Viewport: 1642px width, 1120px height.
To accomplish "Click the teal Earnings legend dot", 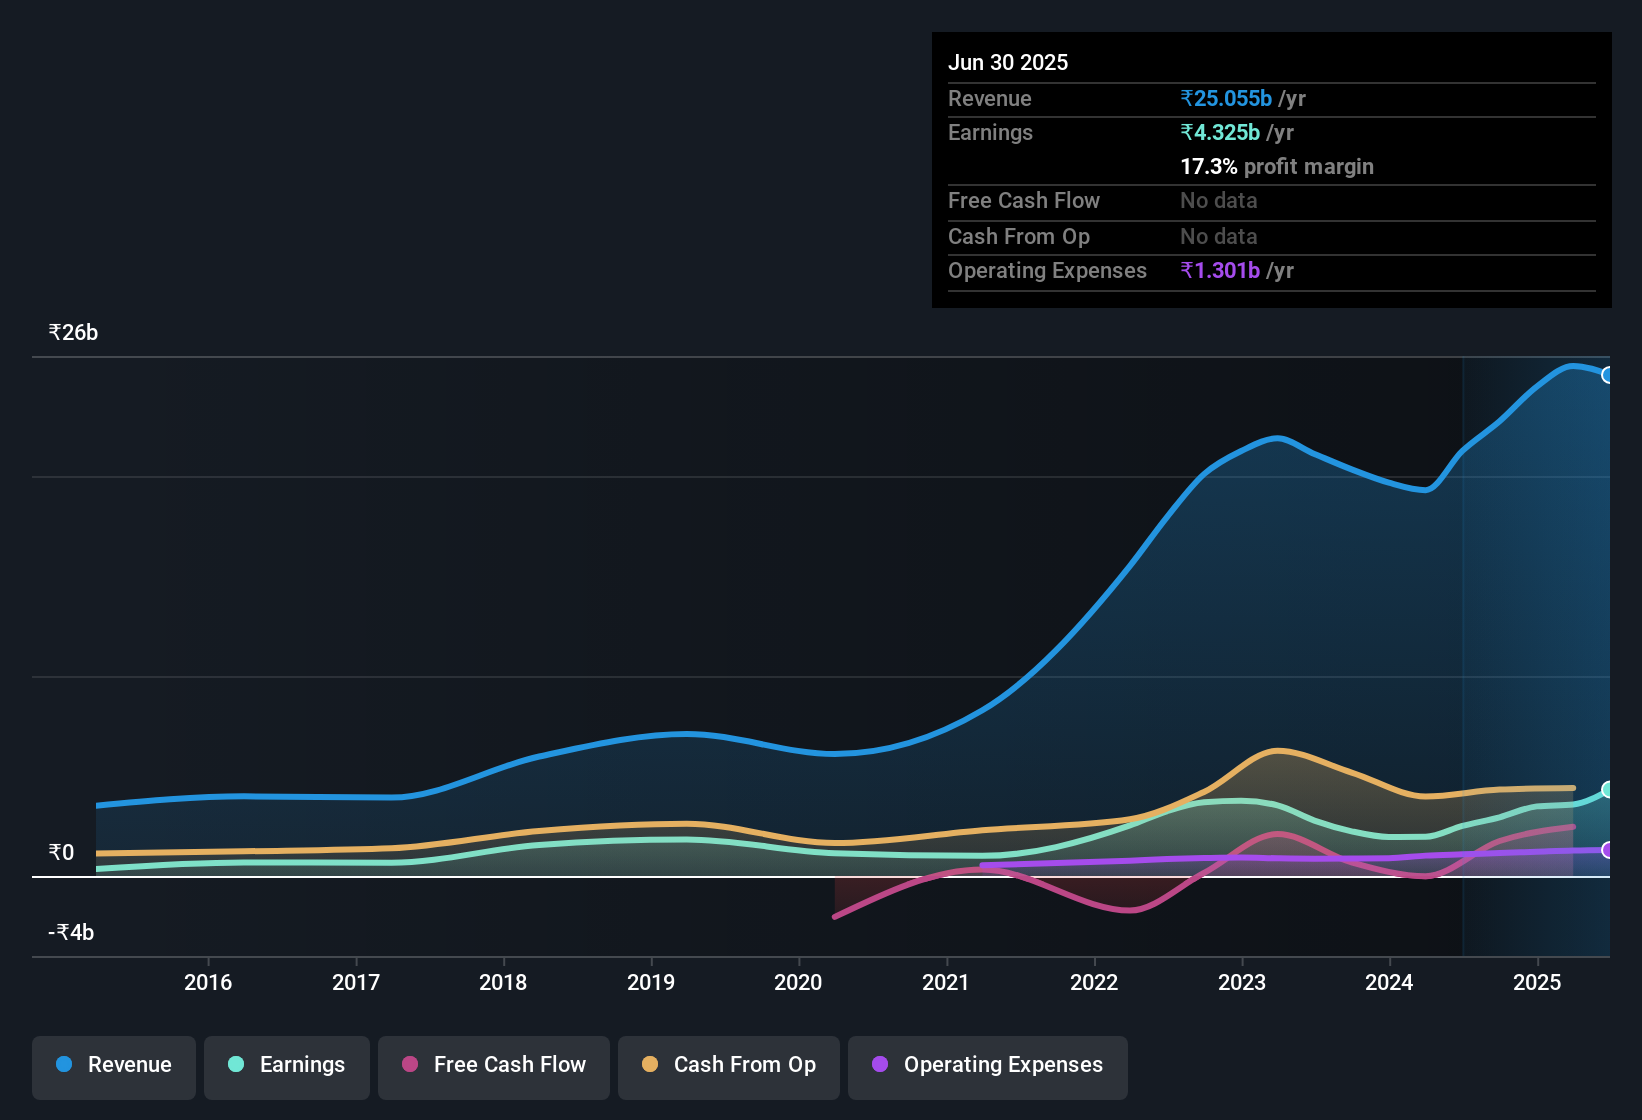I will coord(236,1065).
